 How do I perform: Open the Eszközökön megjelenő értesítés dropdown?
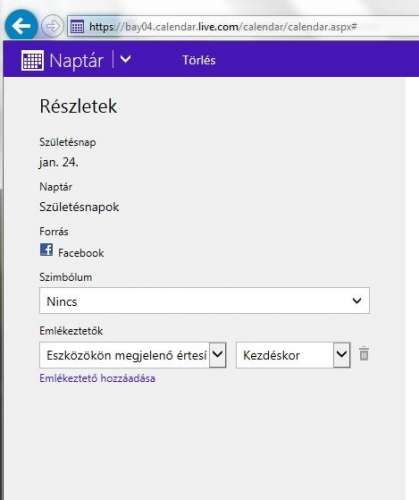(x=133, y=355)
